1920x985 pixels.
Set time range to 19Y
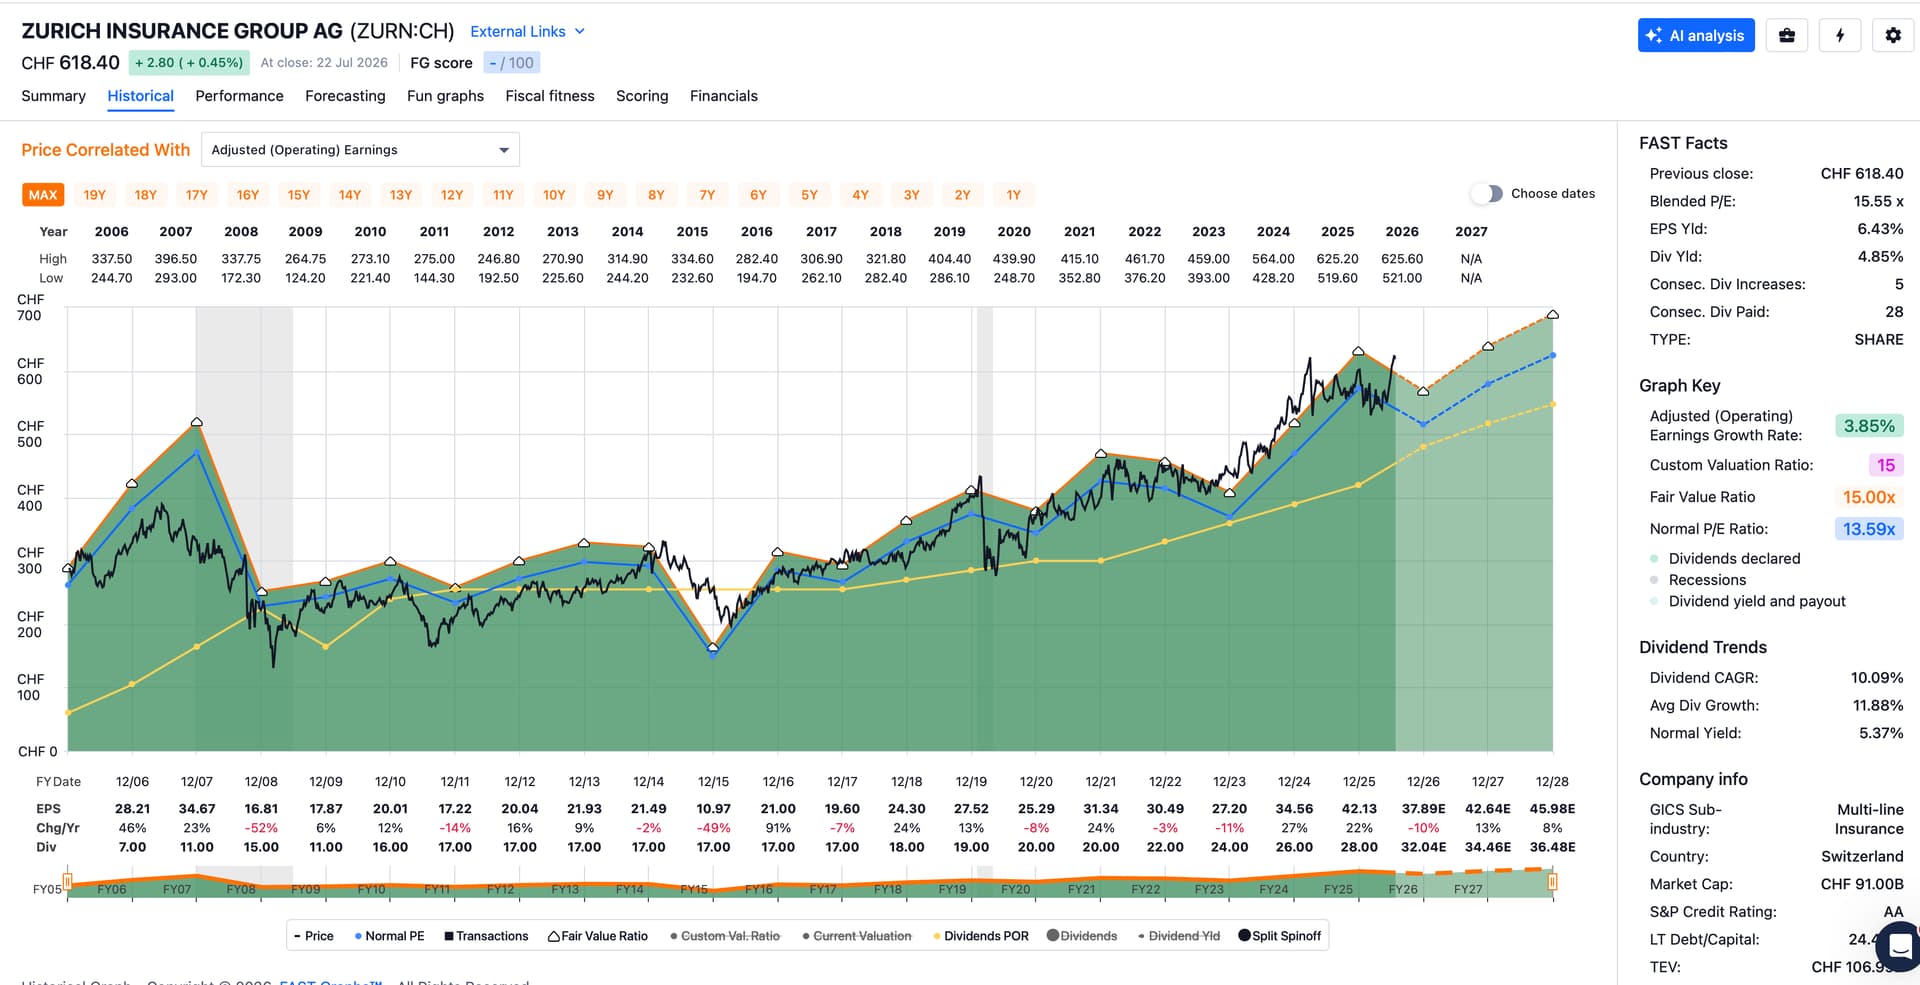coord(95,195)
